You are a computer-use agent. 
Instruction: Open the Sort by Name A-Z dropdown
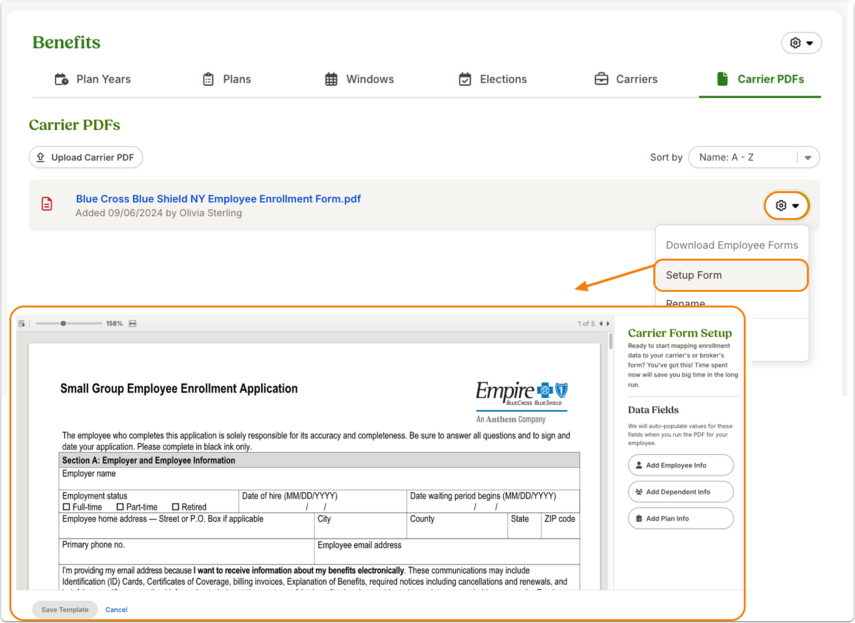coord(754,157)
